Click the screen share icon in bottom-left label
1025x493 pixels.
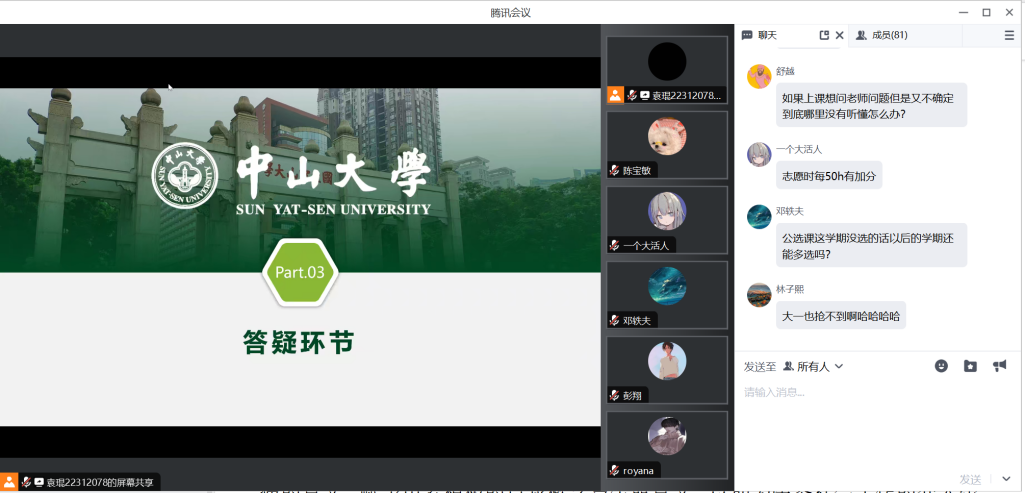pos(39,482)
